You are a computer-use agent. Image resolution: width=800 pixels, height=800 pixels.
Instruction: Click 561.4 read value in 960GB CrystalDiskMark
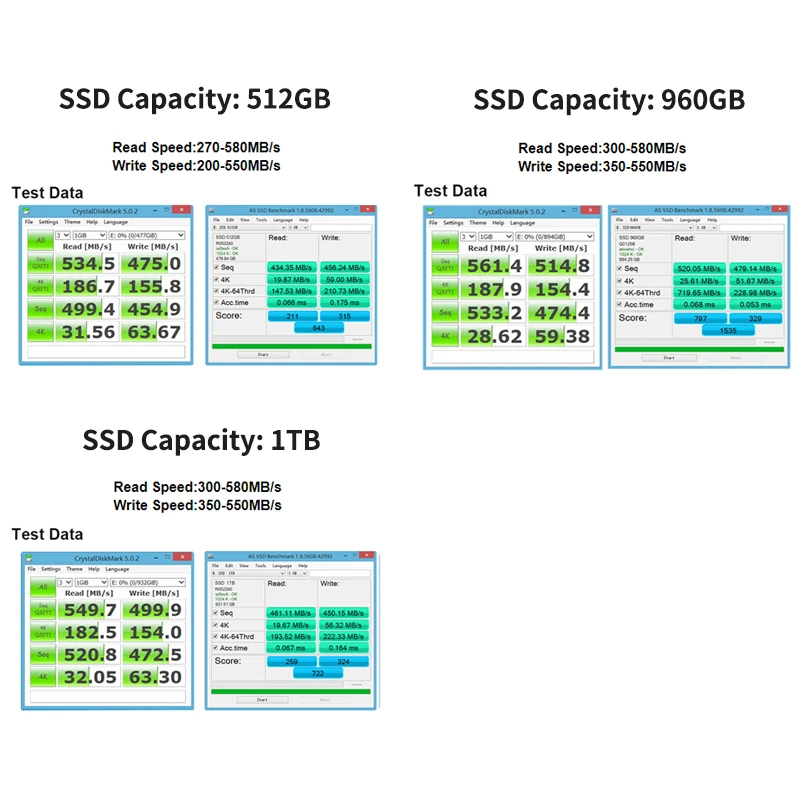click(x=494, y=265)
